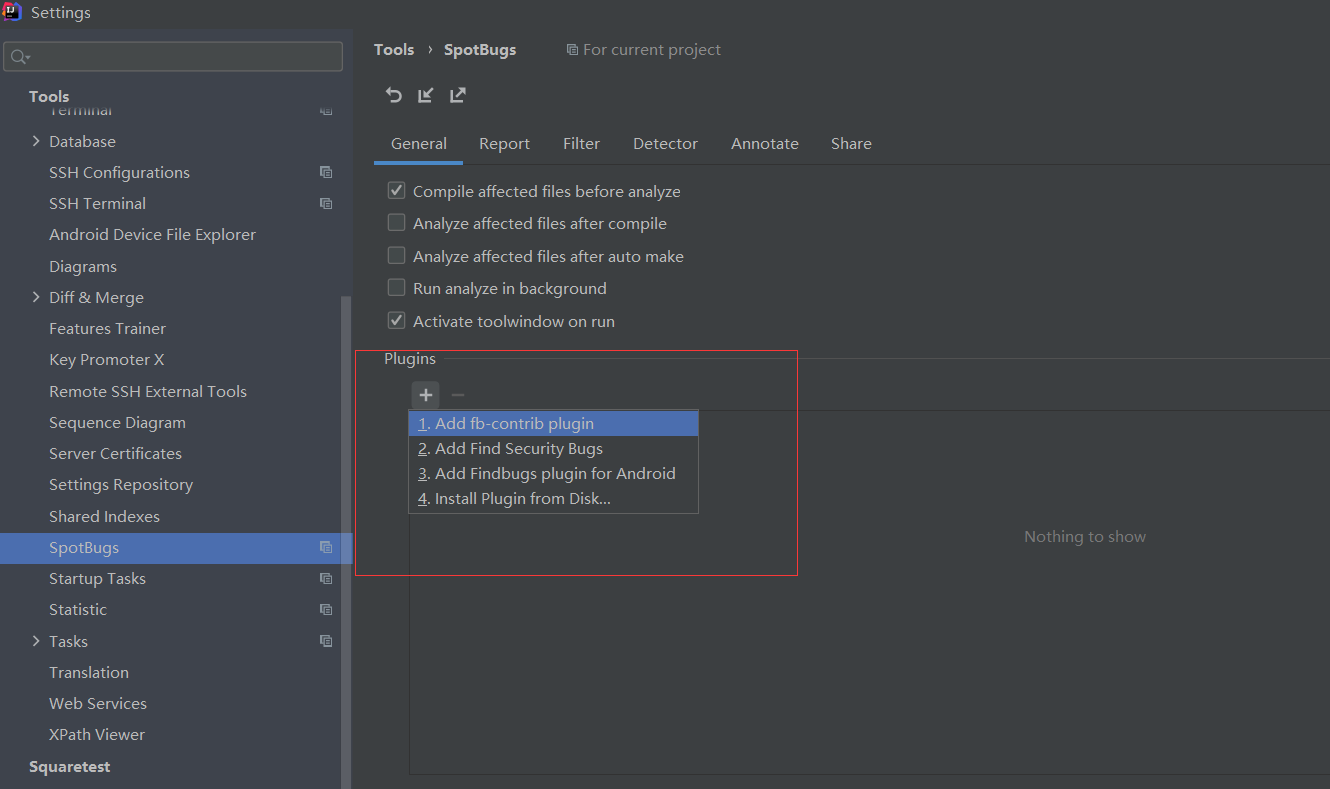Click the magnifier icon in the search box

pos(20,57)
